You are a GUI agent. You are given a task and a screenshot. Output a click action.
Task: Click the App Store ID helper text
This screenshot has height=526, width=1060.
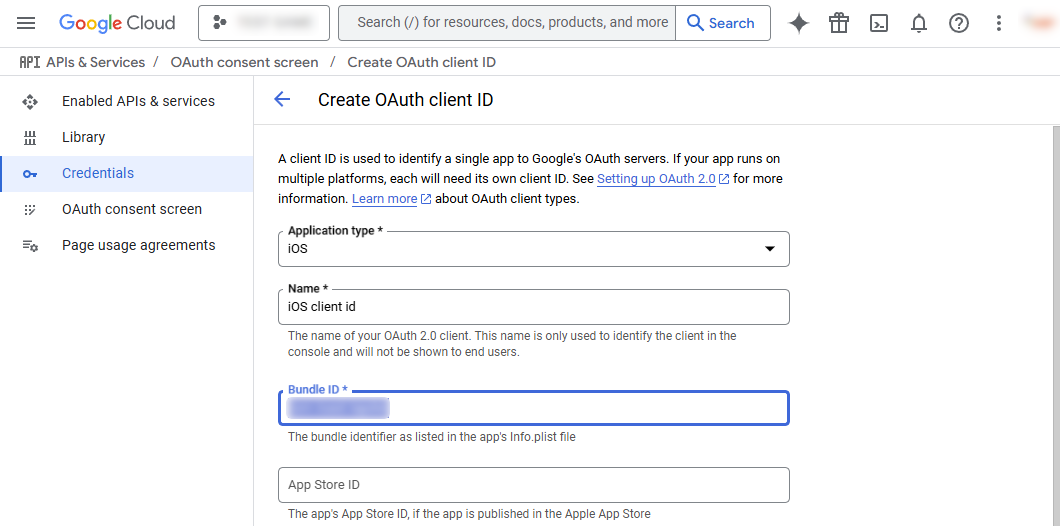tap(469, 514)
